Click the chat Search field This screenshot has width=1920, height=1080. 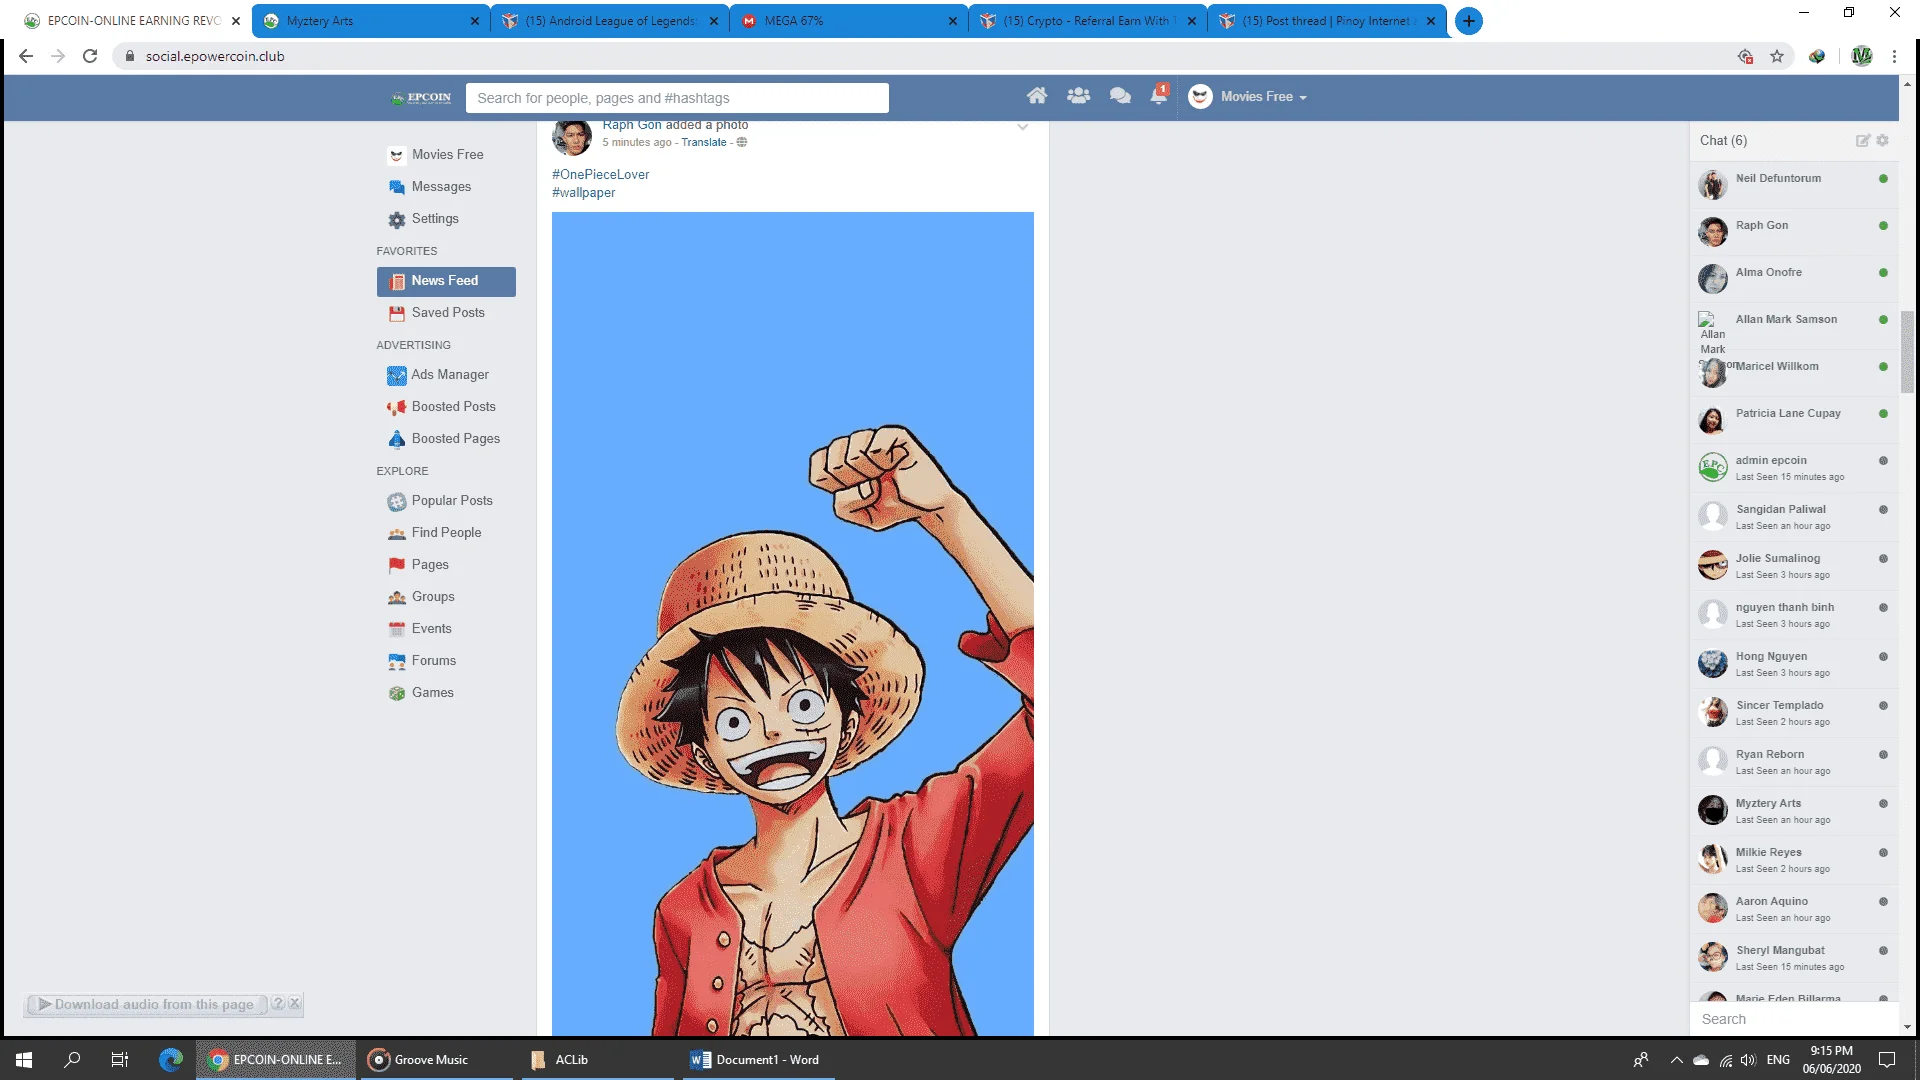click(x=1794, y=1019)
